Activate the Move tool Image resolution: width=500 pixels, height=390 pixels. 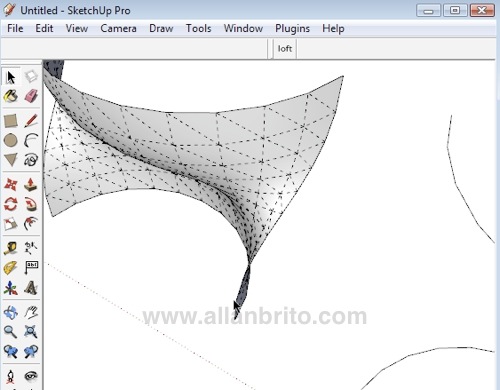coord(11,184)
